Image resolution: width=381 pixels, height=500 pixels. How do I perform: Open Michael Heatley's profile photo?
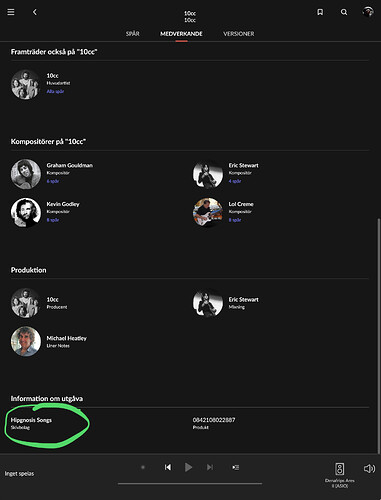[26, 341]
